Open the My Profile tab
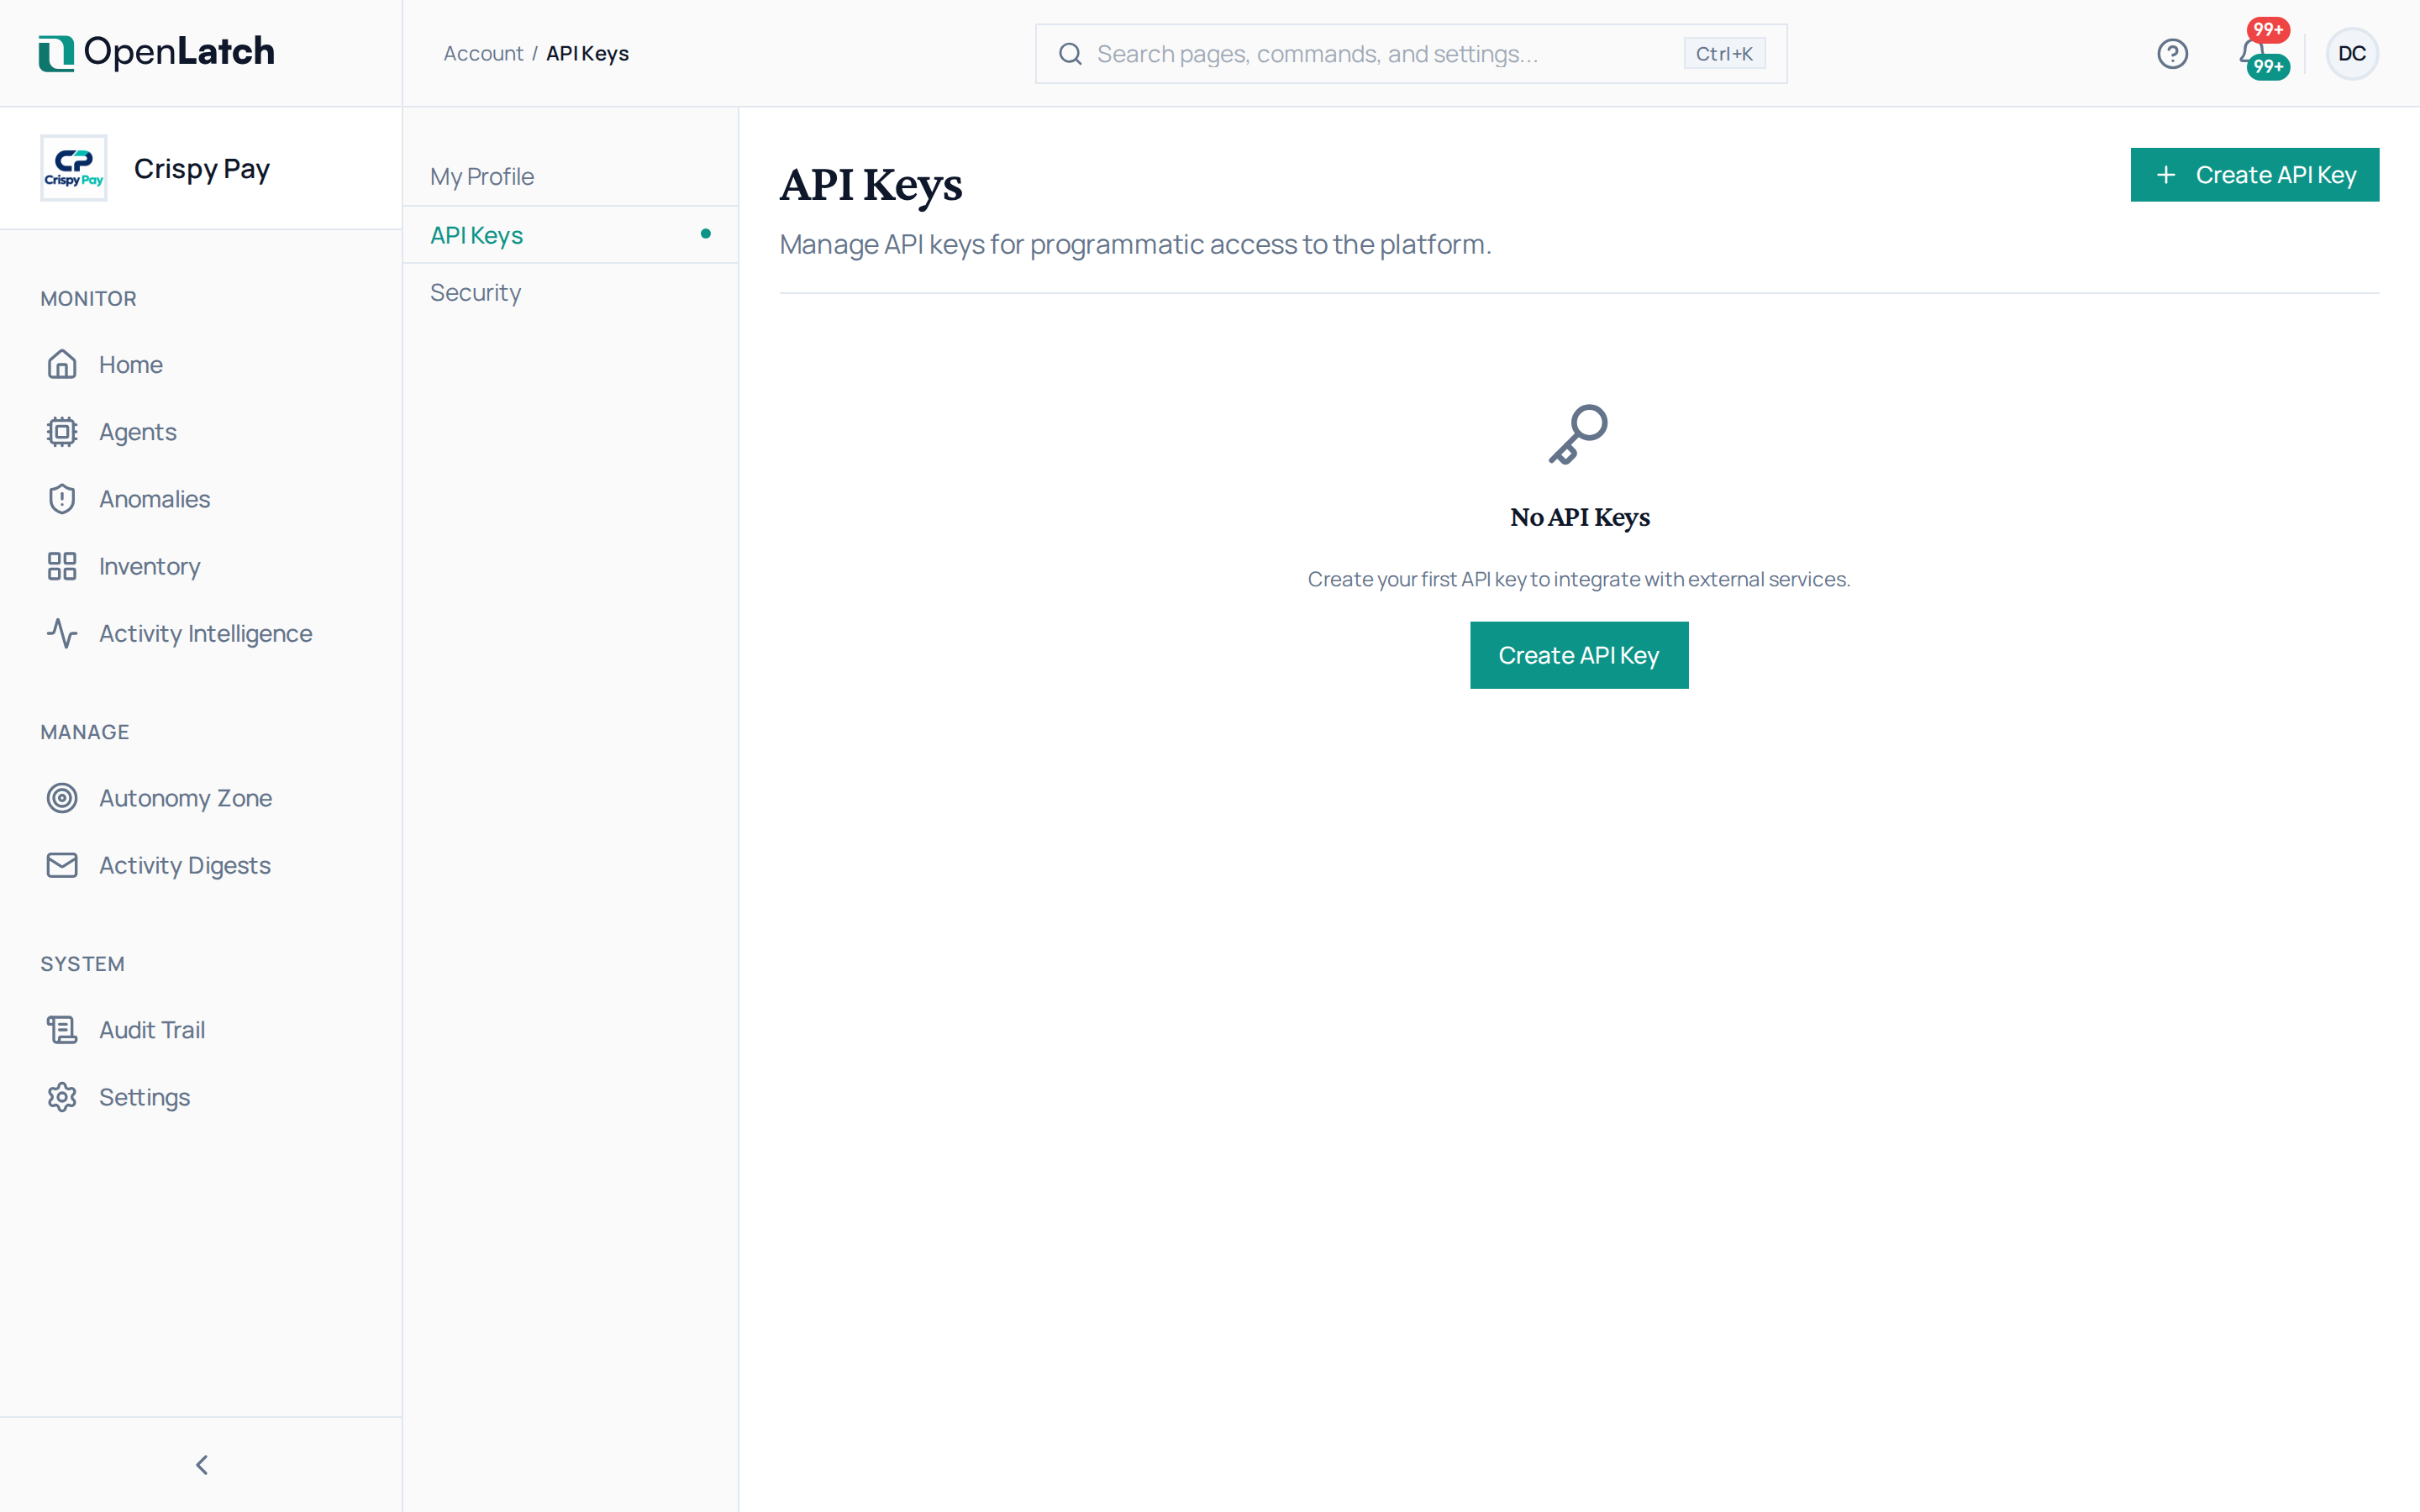This screenshot has width=2420, height=1512. (x=570, y=176)
